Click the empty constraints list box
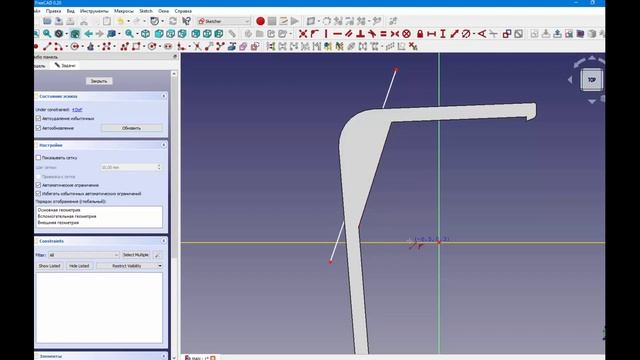This screenshot has width=640, height=360. (99, 308)
